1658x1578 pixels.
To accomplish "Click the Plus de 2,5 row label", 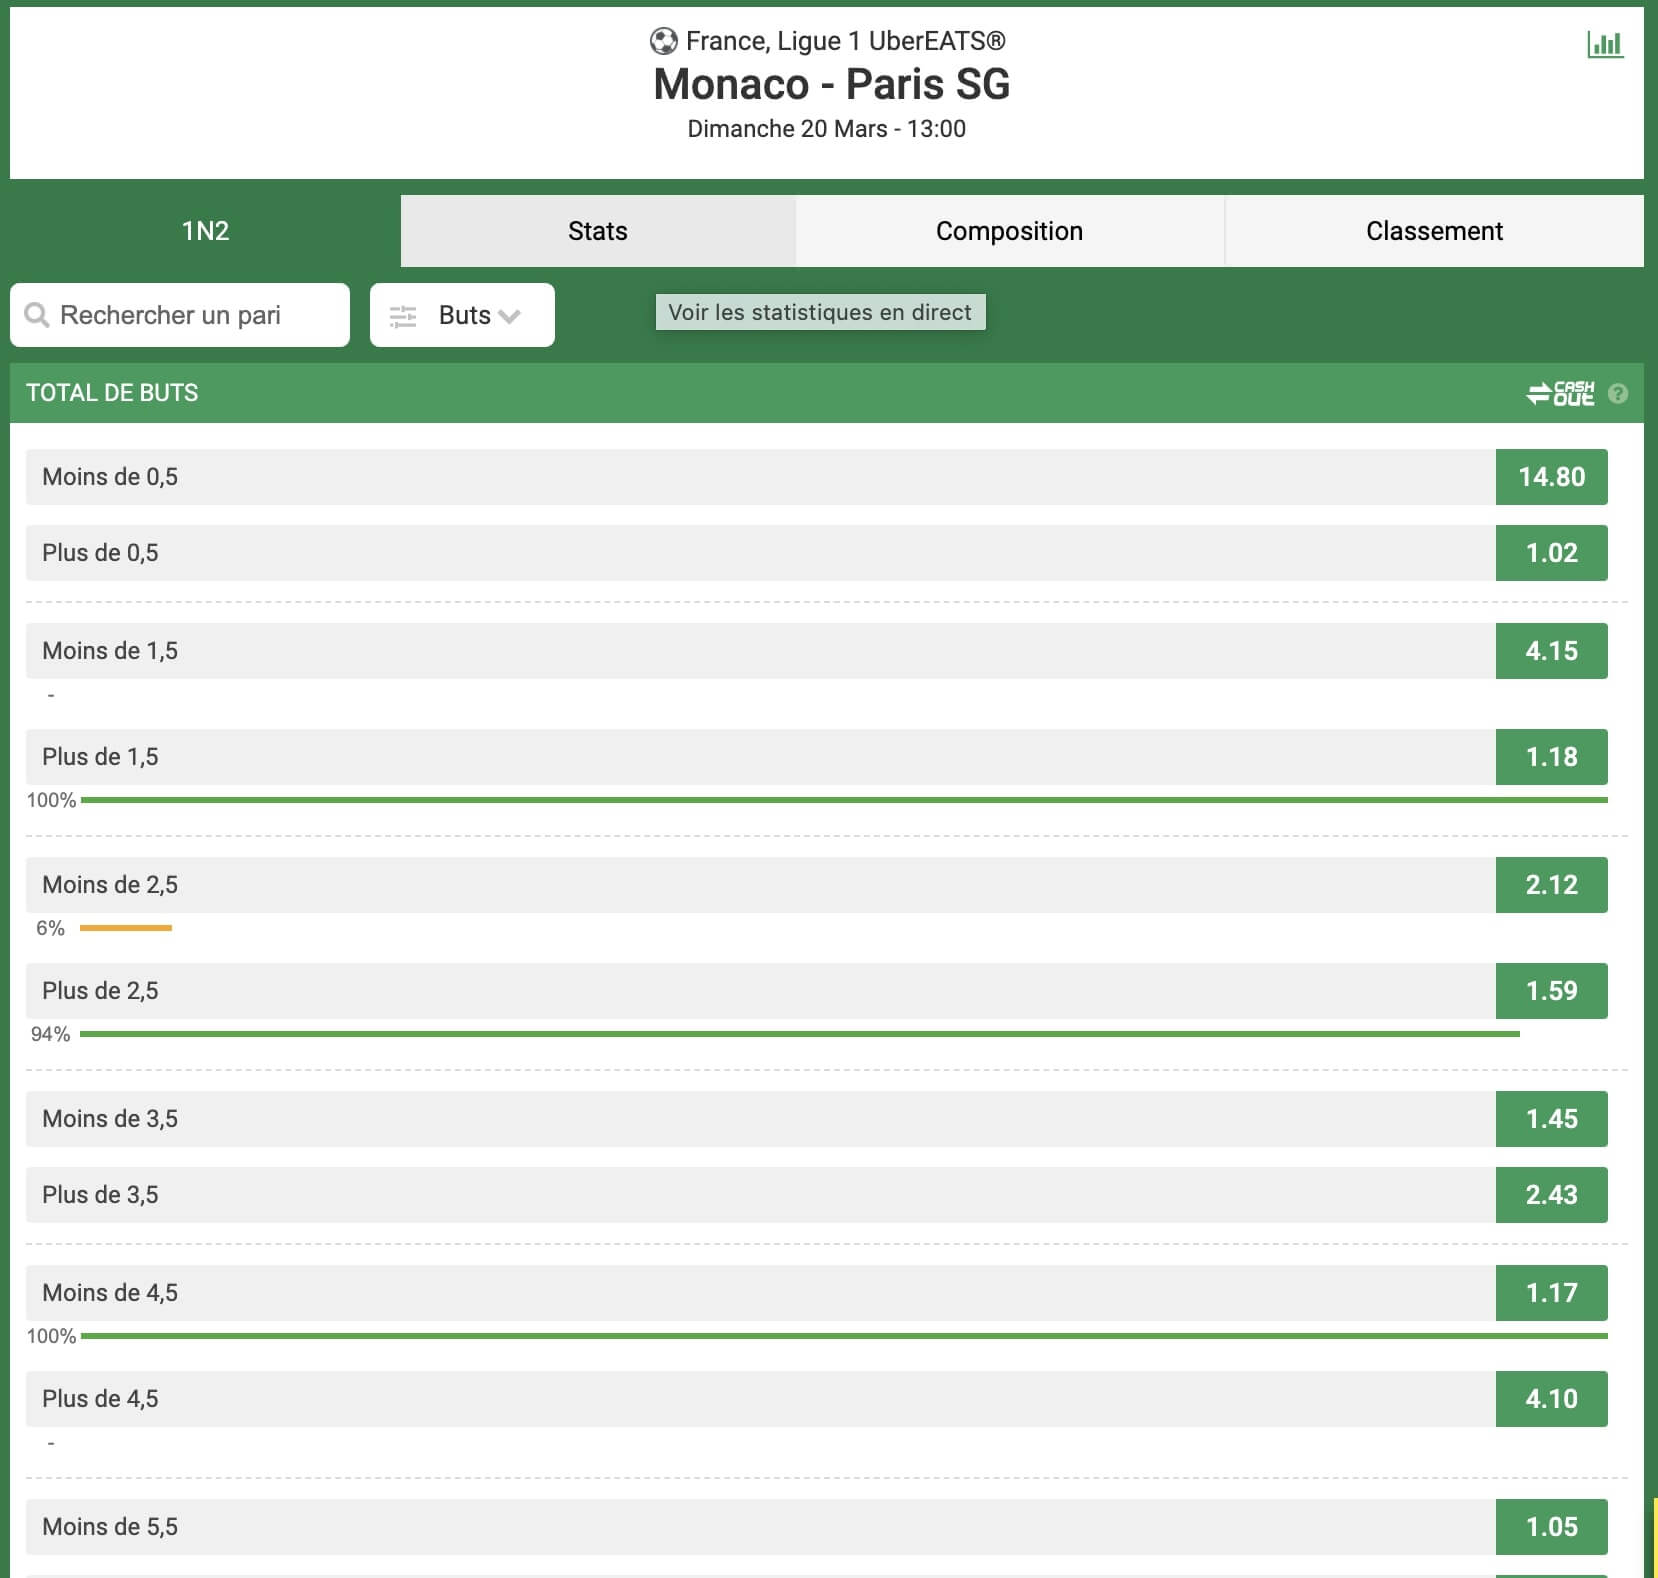I will [100, 991].
